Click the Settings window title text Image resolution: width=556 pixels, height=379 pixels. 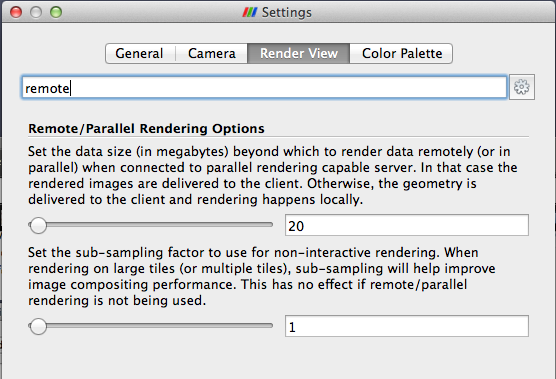pyautogui.click(x=287, y=12)
